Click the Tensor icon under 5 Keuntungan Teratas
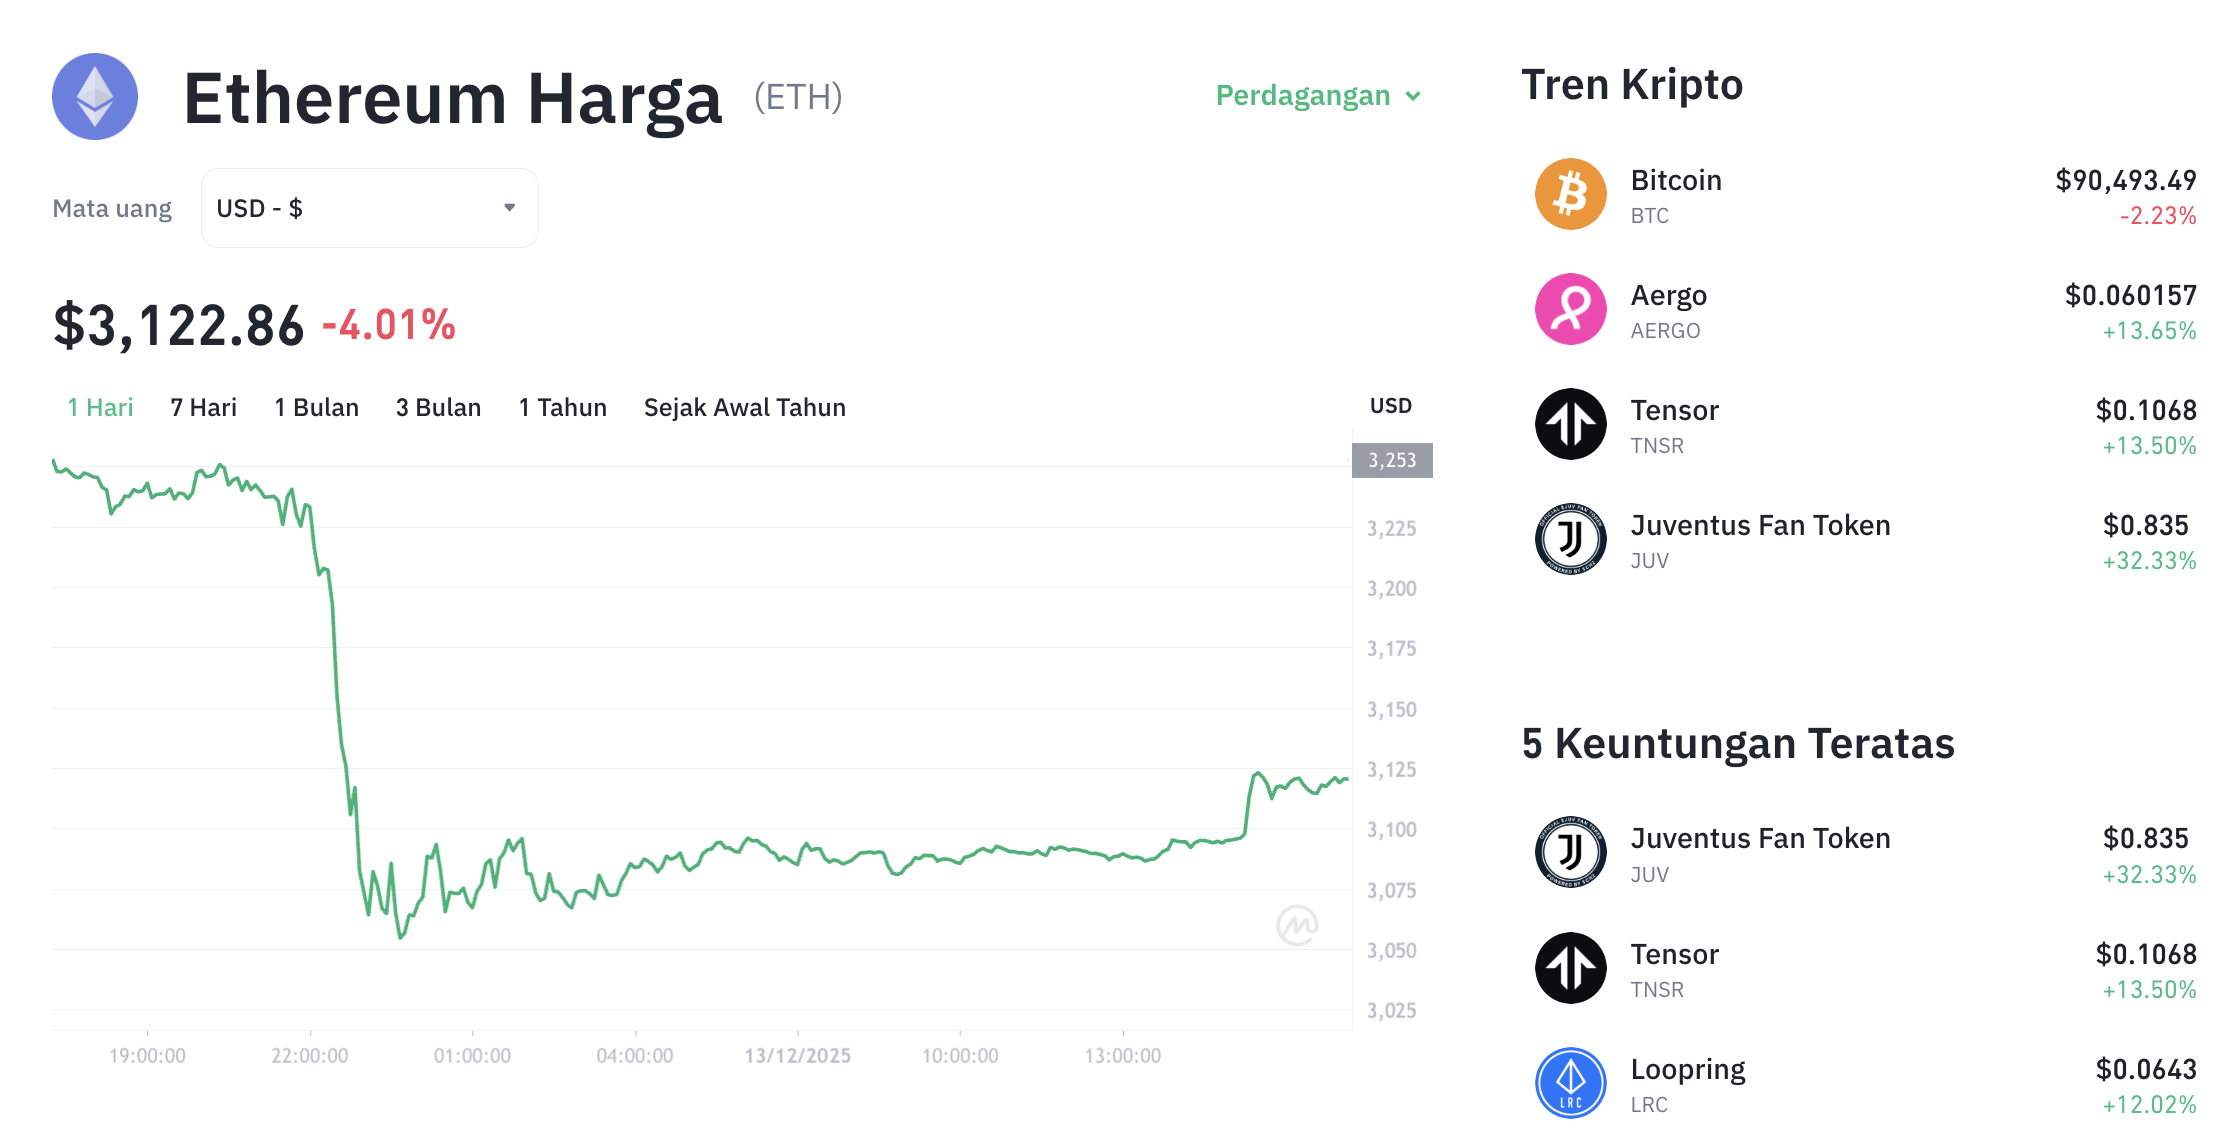The height and width of the screenshot is (1142, 2216). 1570,967
